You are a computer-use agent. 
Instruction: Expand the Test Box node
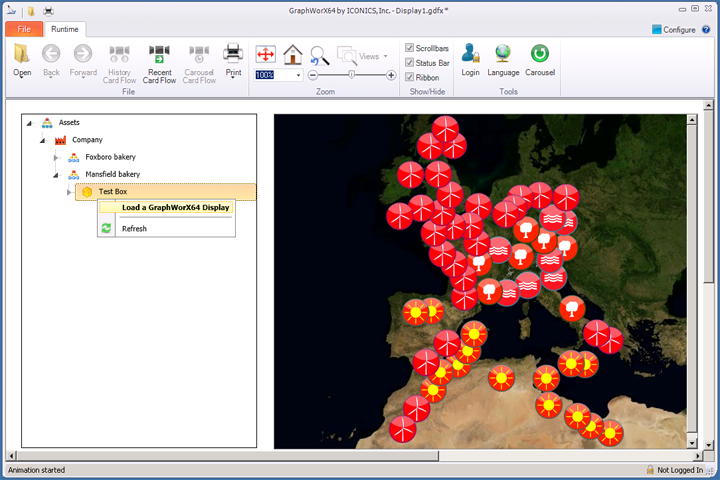pos(69,192)
